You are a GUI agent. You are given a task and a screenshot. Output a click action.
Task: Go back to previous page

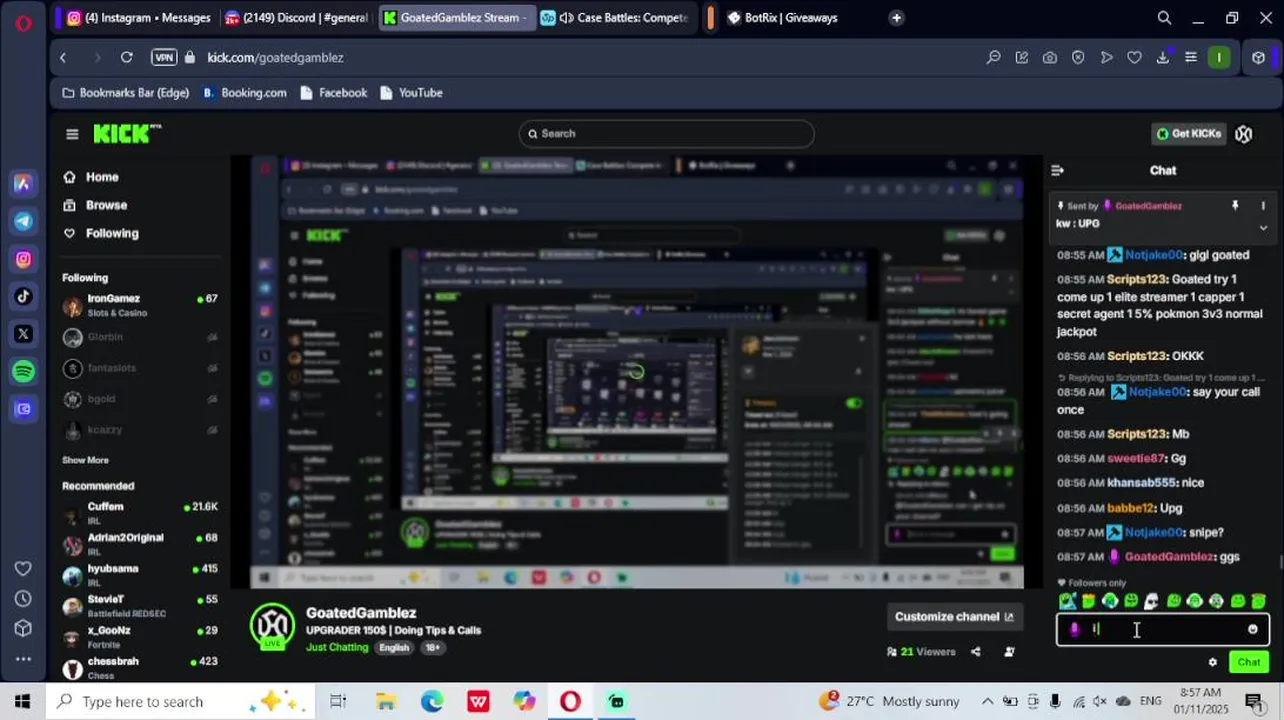[x=63, y=57]
